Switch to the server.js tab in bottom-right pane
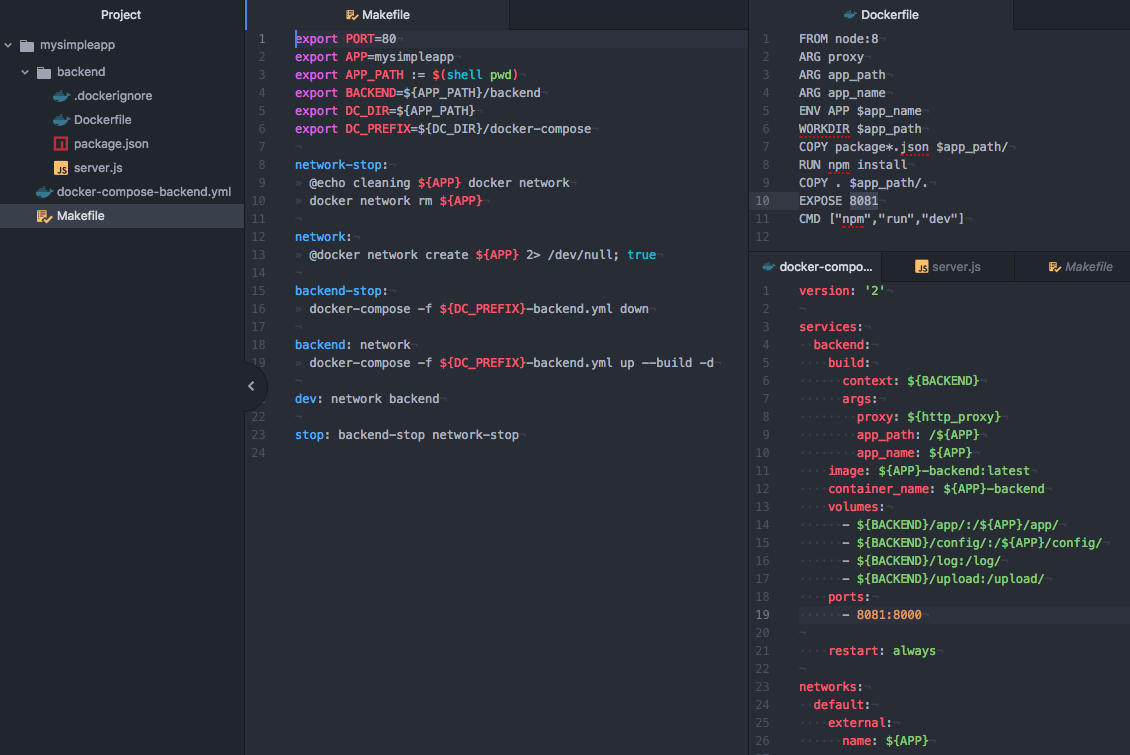The width and height of the screenshot is (1130, 755). click(x=948, y=267)
